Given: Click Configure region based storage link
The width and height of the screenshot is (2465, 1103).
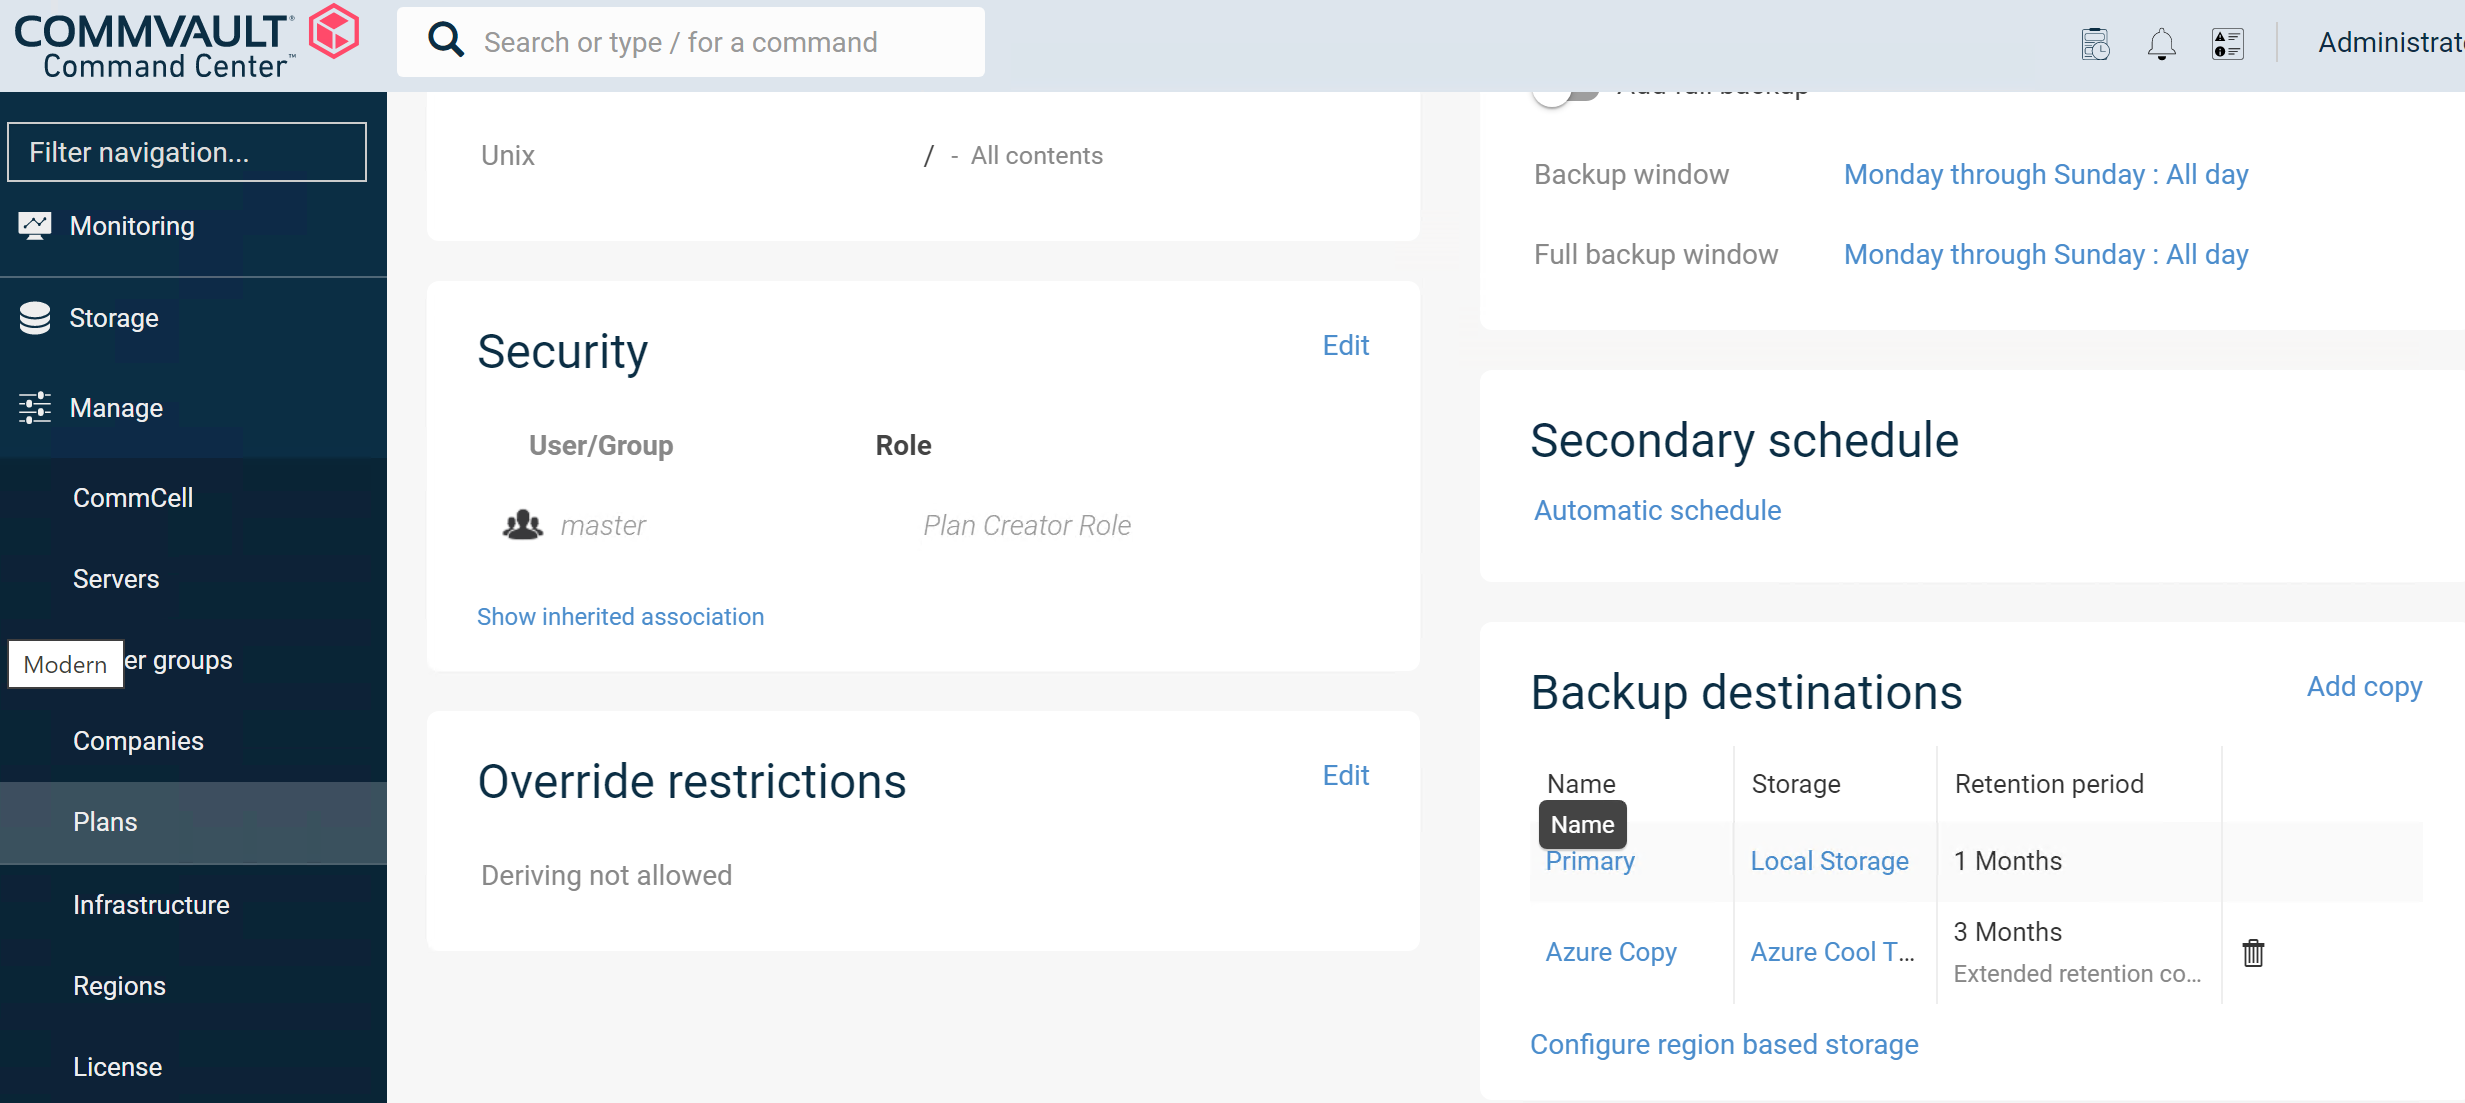Looking at the screenshot, I should click(1726, 1043).
